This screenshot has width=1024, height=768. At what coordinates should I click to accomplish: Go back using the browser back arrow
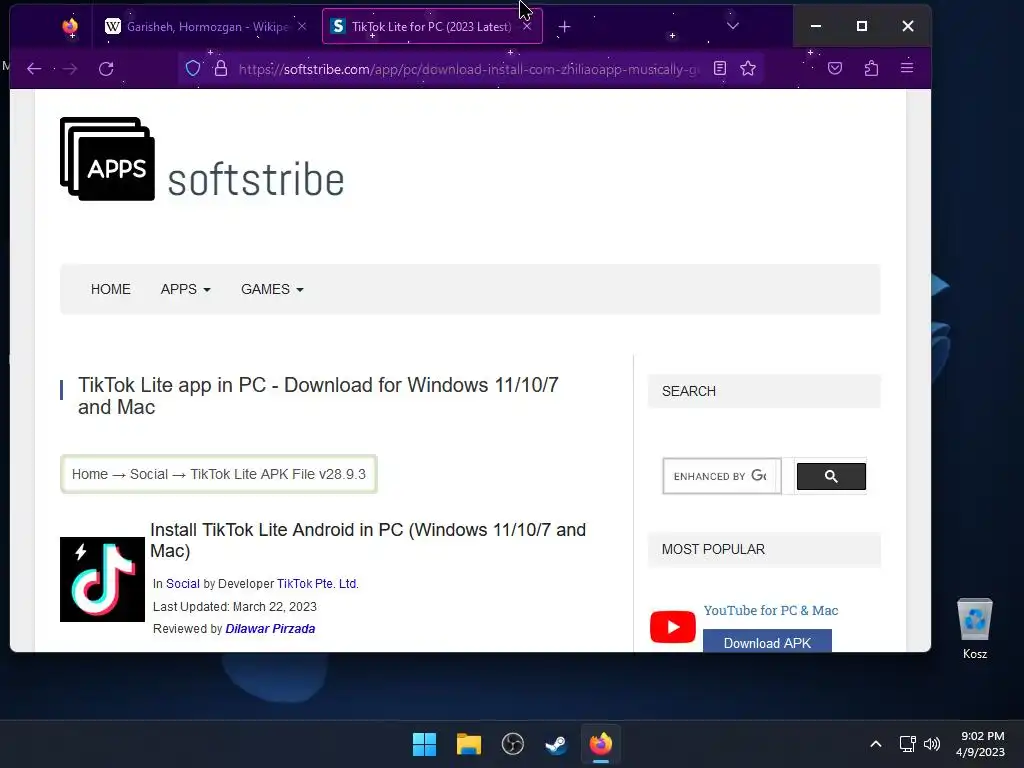pos(34,69)
